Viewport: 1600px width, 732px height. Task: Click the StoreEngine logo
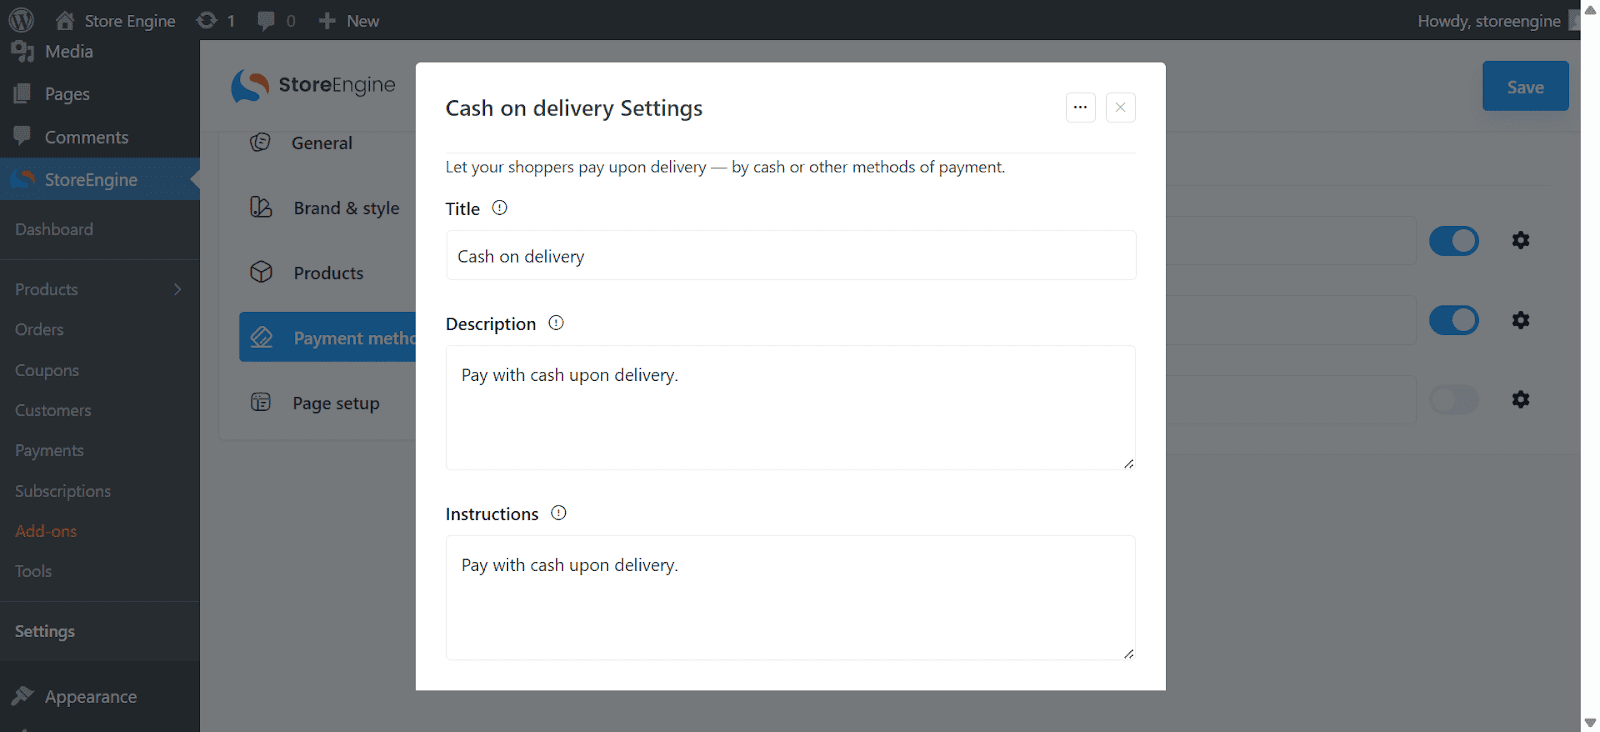pyautogui.click(x=313, y=86)
